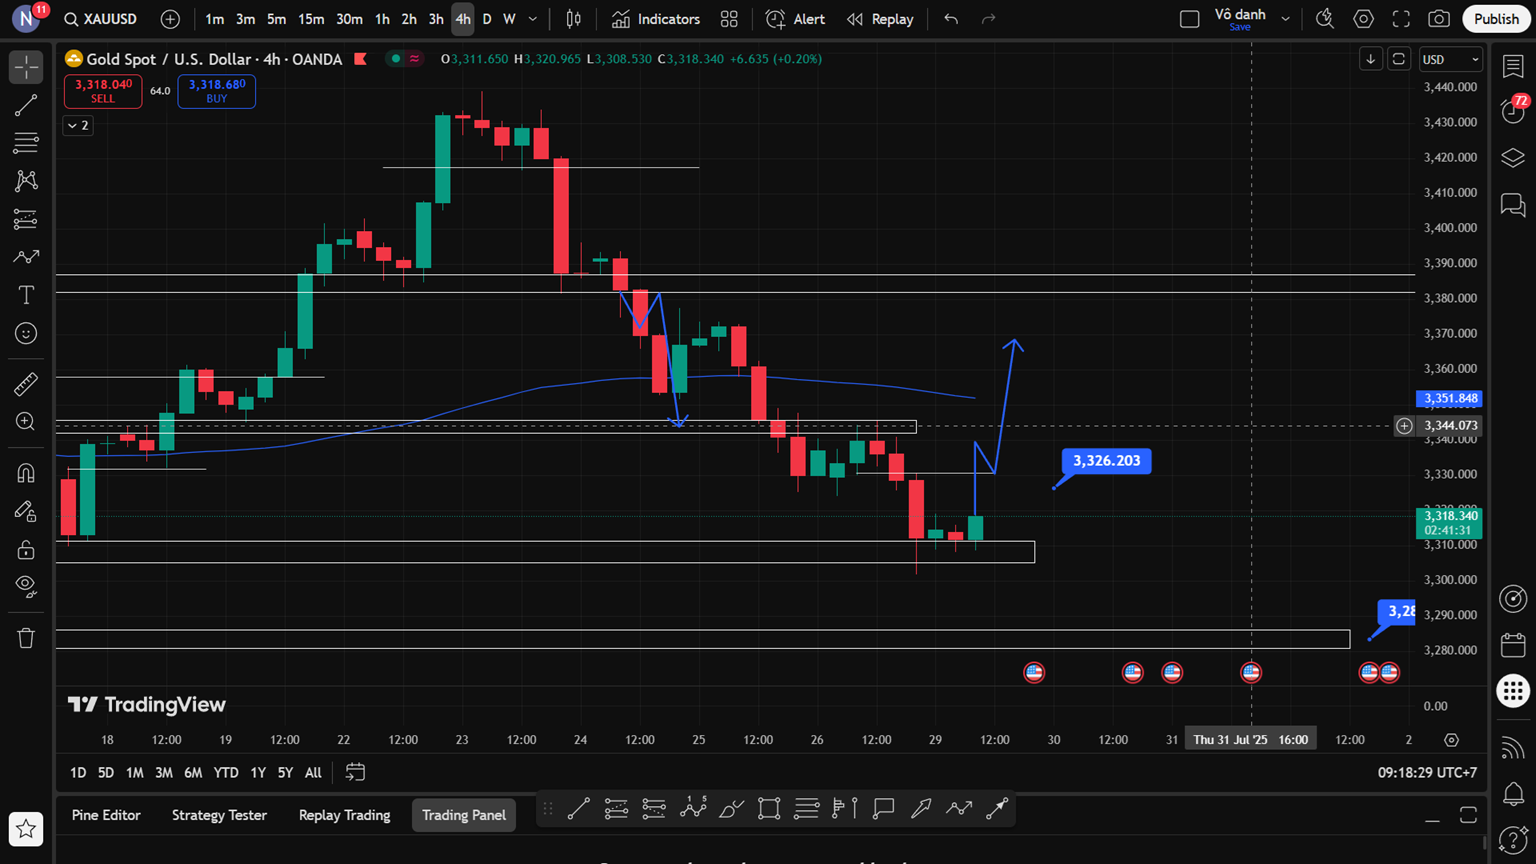The height and width of the screenshot is (864, 1536).
Task: Toggle magnet mode for drawings
Action: [x=26, y=473]
